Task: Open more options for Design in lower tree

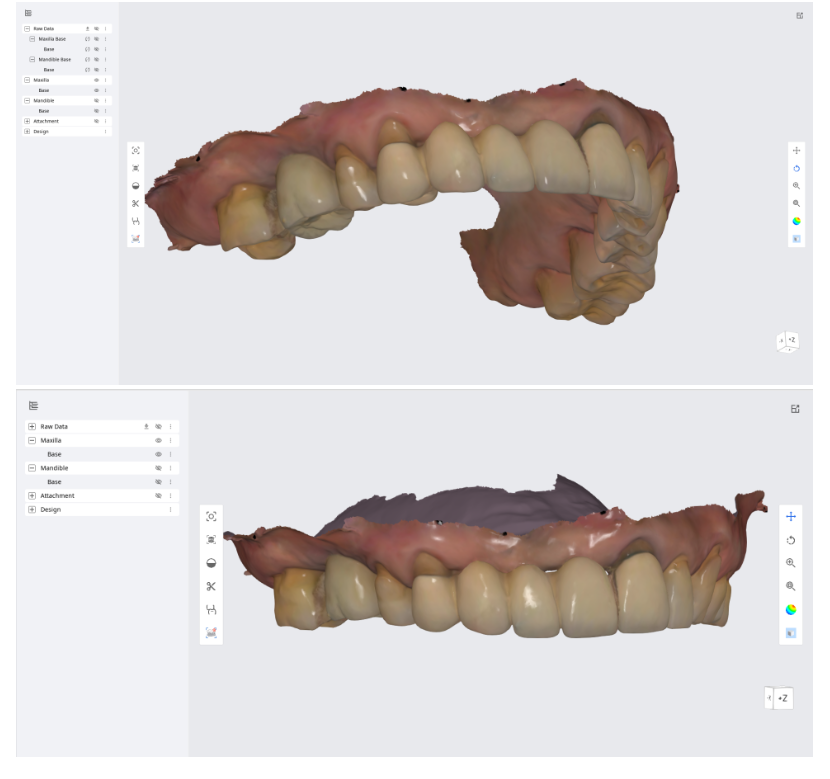Action: pos(170,509)
